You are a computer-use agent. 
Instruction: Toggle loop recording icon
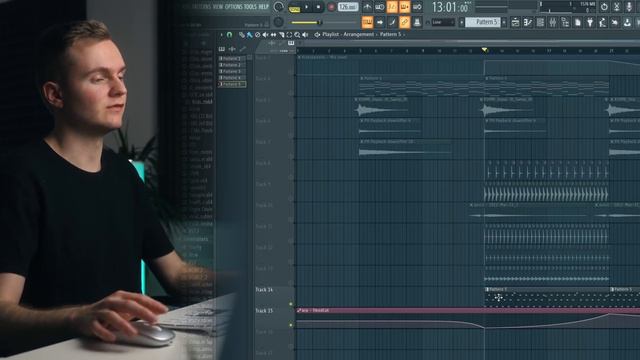click(417, 7)
